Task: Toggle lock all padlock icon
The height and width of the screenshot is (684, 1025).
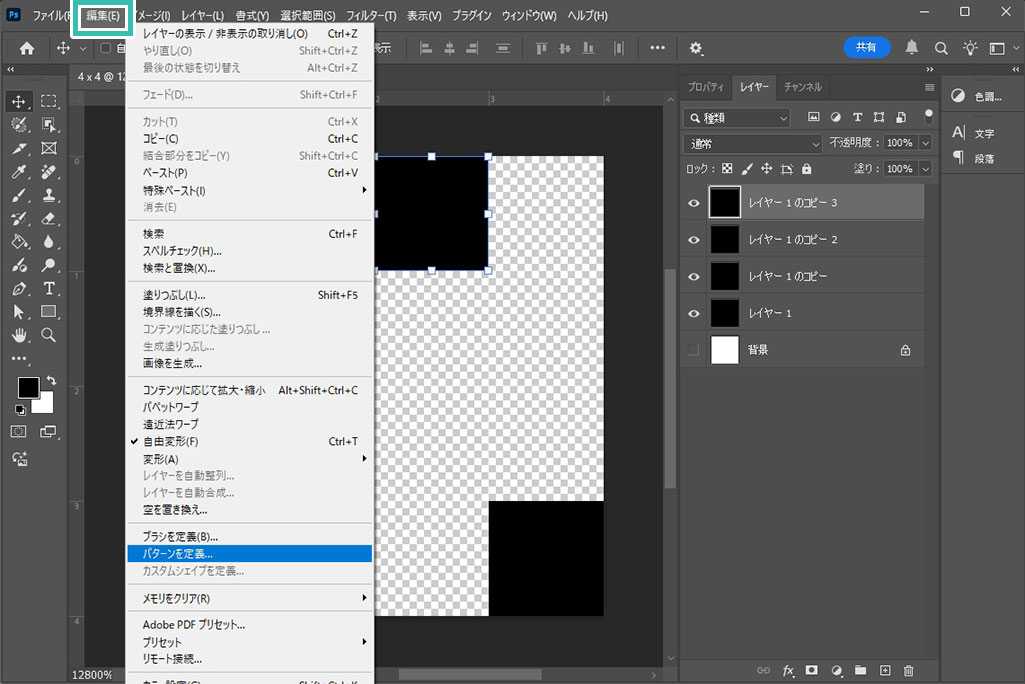Action: click(x=807, y=169)
